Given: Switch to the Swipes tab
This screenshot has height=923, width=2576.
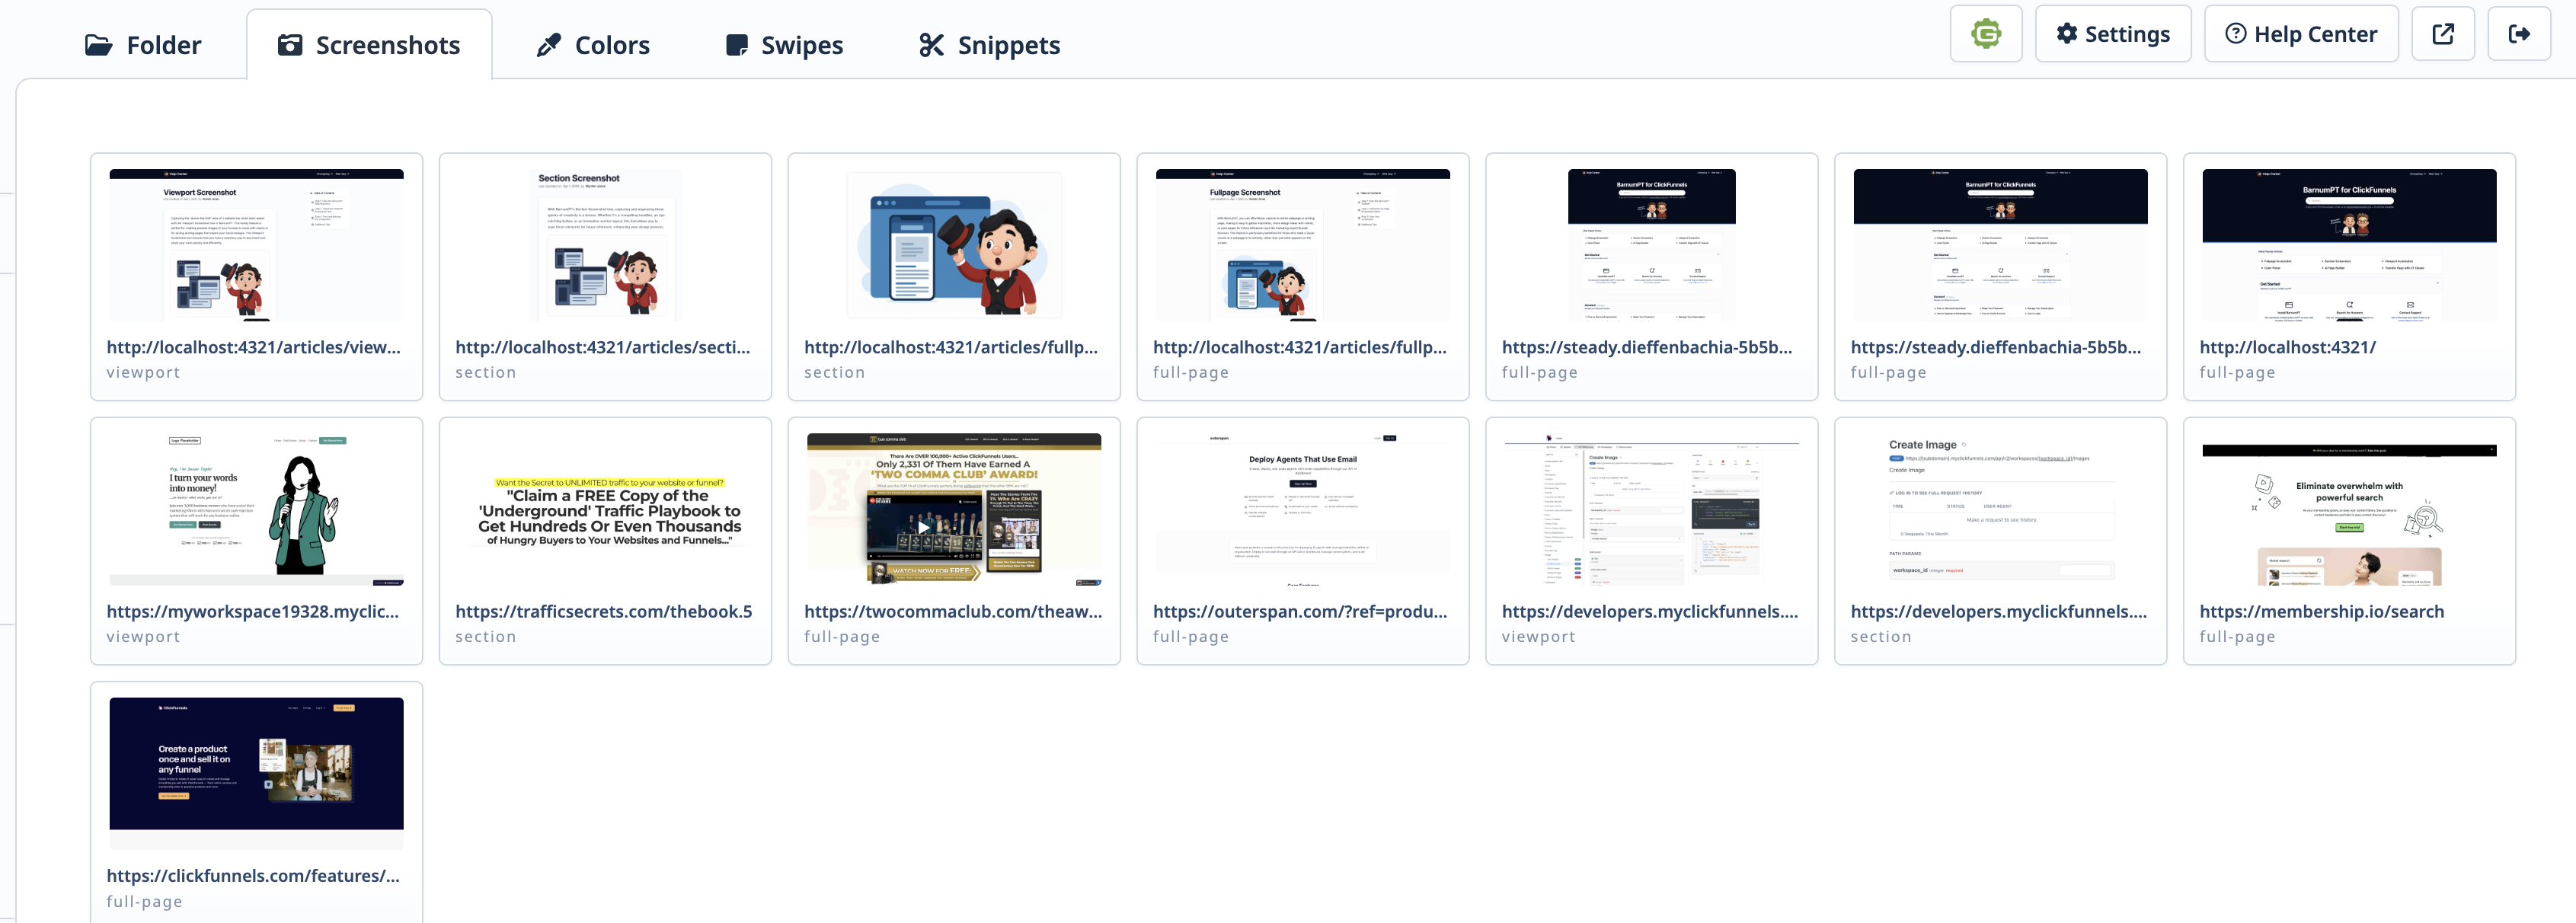Looking at the screenshot, I should pos(784,45).
